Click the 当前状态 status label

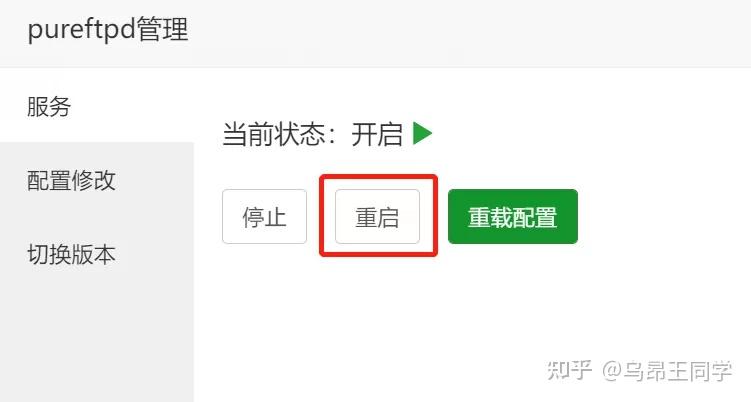[274, 134]
